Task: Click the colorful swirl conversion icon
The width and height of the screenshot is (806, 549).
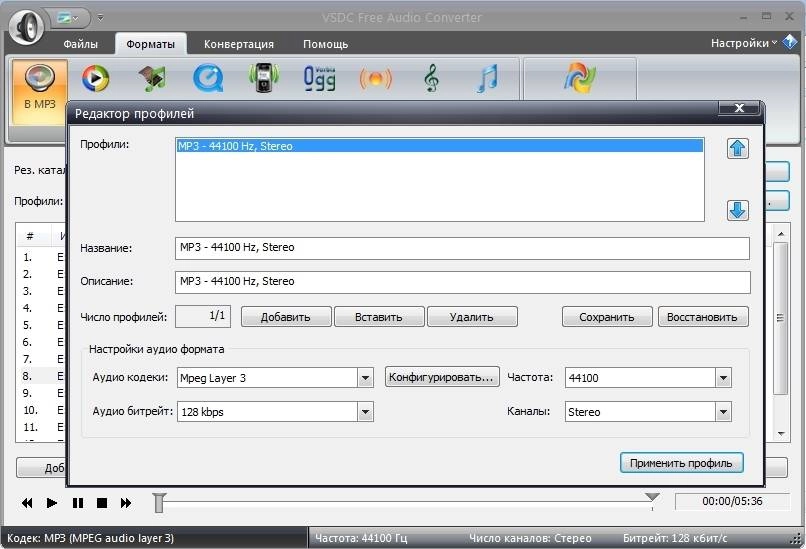Action: [580, 78]
